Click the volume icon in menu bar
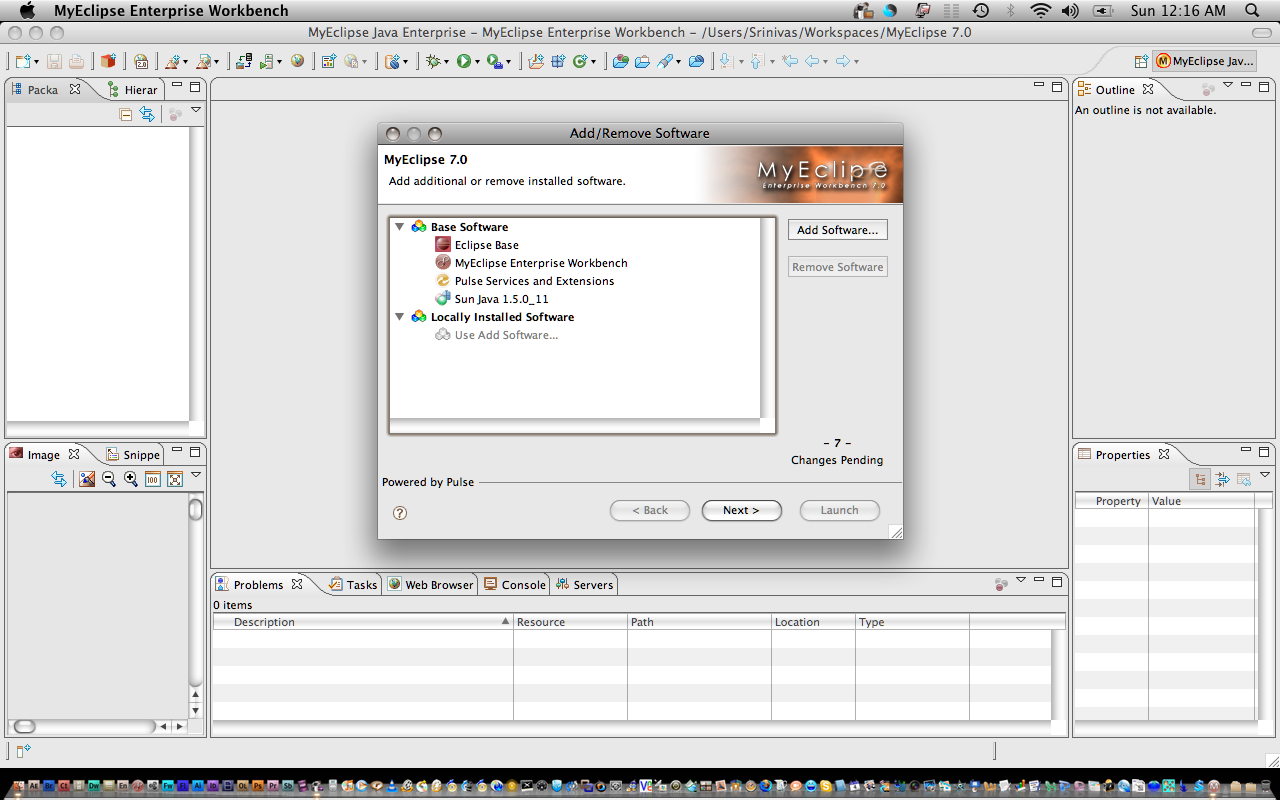The width and height of the screenshot is (1280, 800). tap(1070, 11)
